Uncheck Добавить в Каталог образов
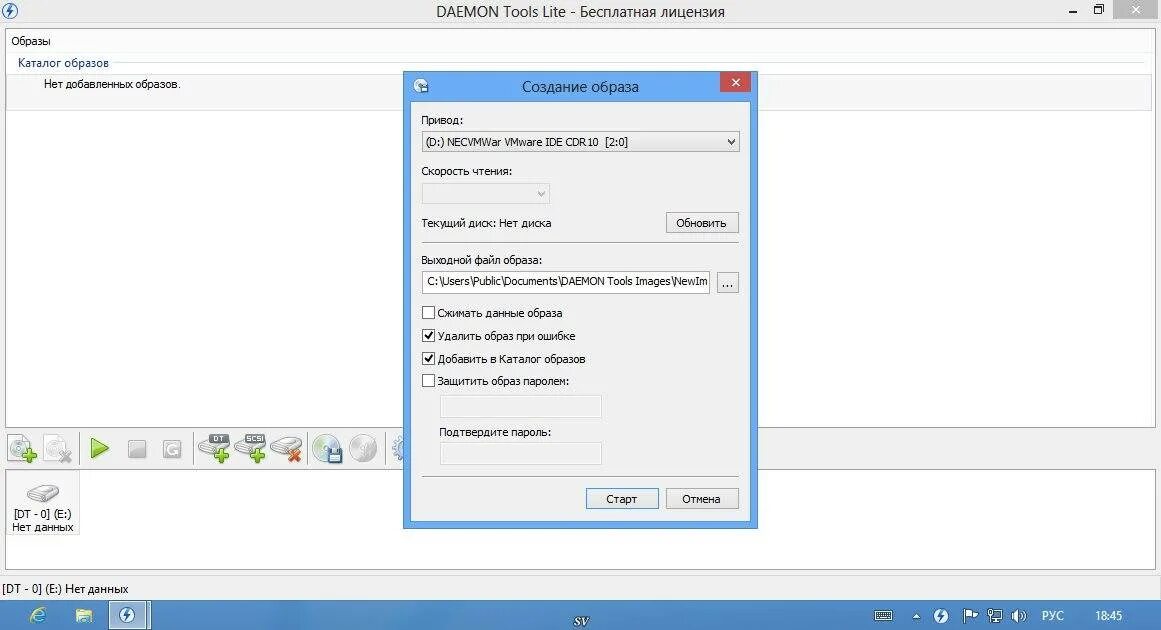The image size is (1161, 630). pos(428,358)
